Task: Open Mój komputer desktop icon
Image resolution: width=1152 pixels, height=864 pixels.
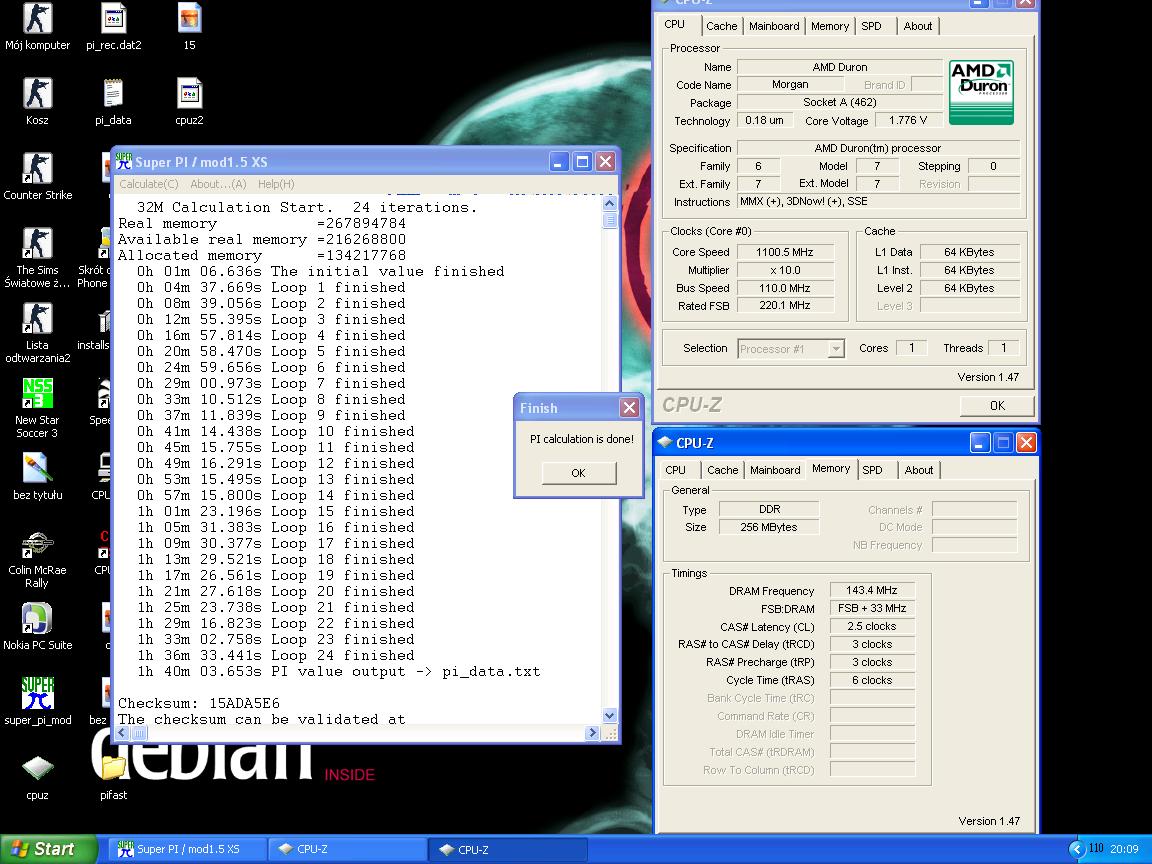Action: 37,26
